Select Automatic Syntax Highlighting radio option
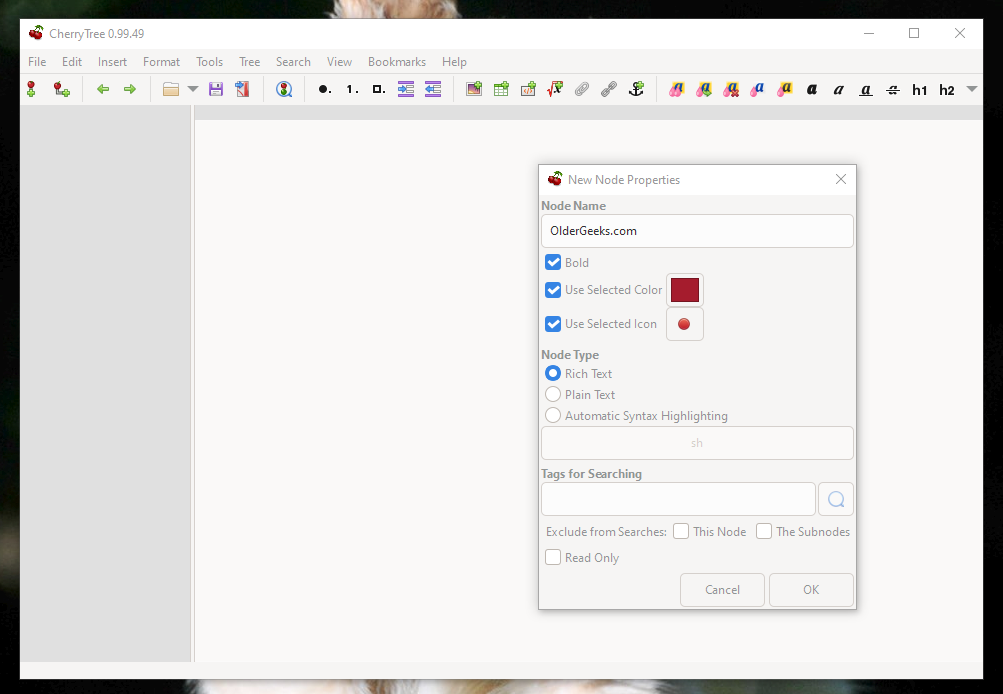The width and height of the screenshot is (1003, 694). click(553, 416)
